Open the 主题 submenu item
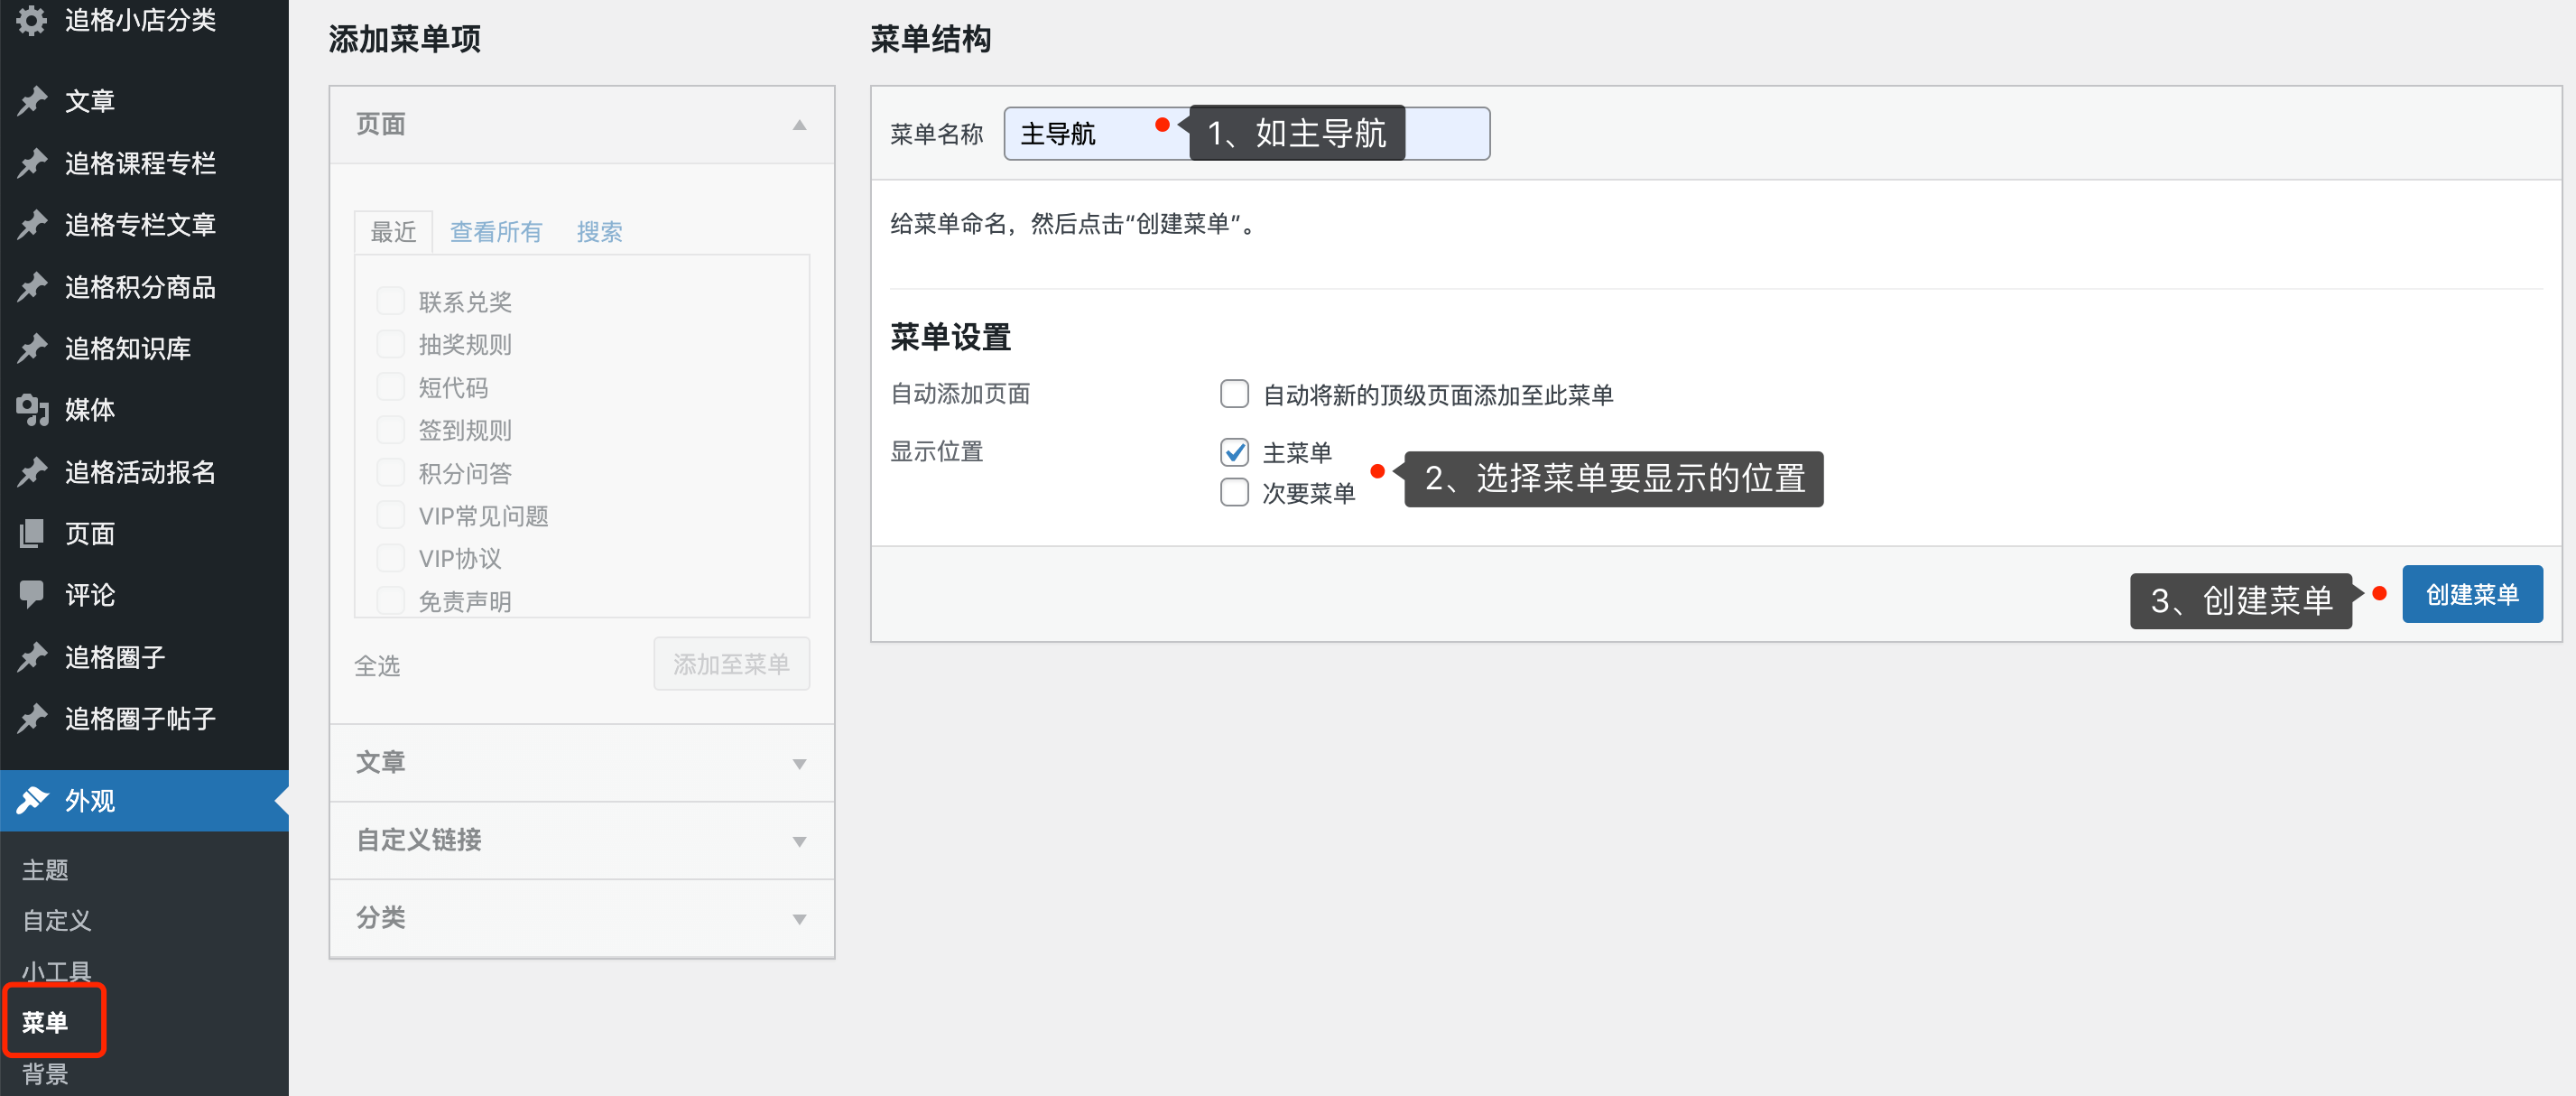 tap(45, 870)
